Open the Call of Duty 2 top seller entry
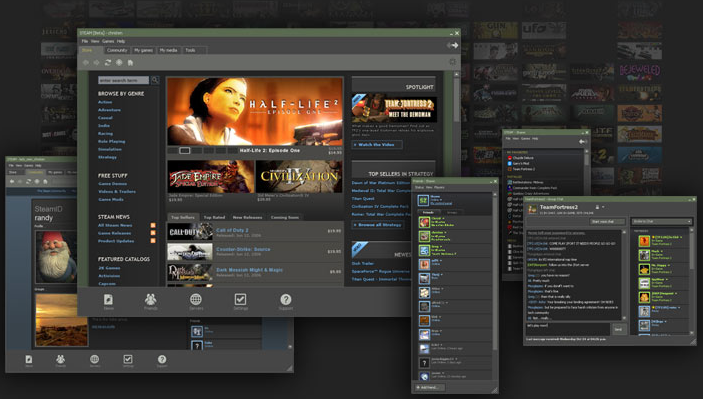The height and width of the screenshot is (399, 703). [x=255, y=232]
